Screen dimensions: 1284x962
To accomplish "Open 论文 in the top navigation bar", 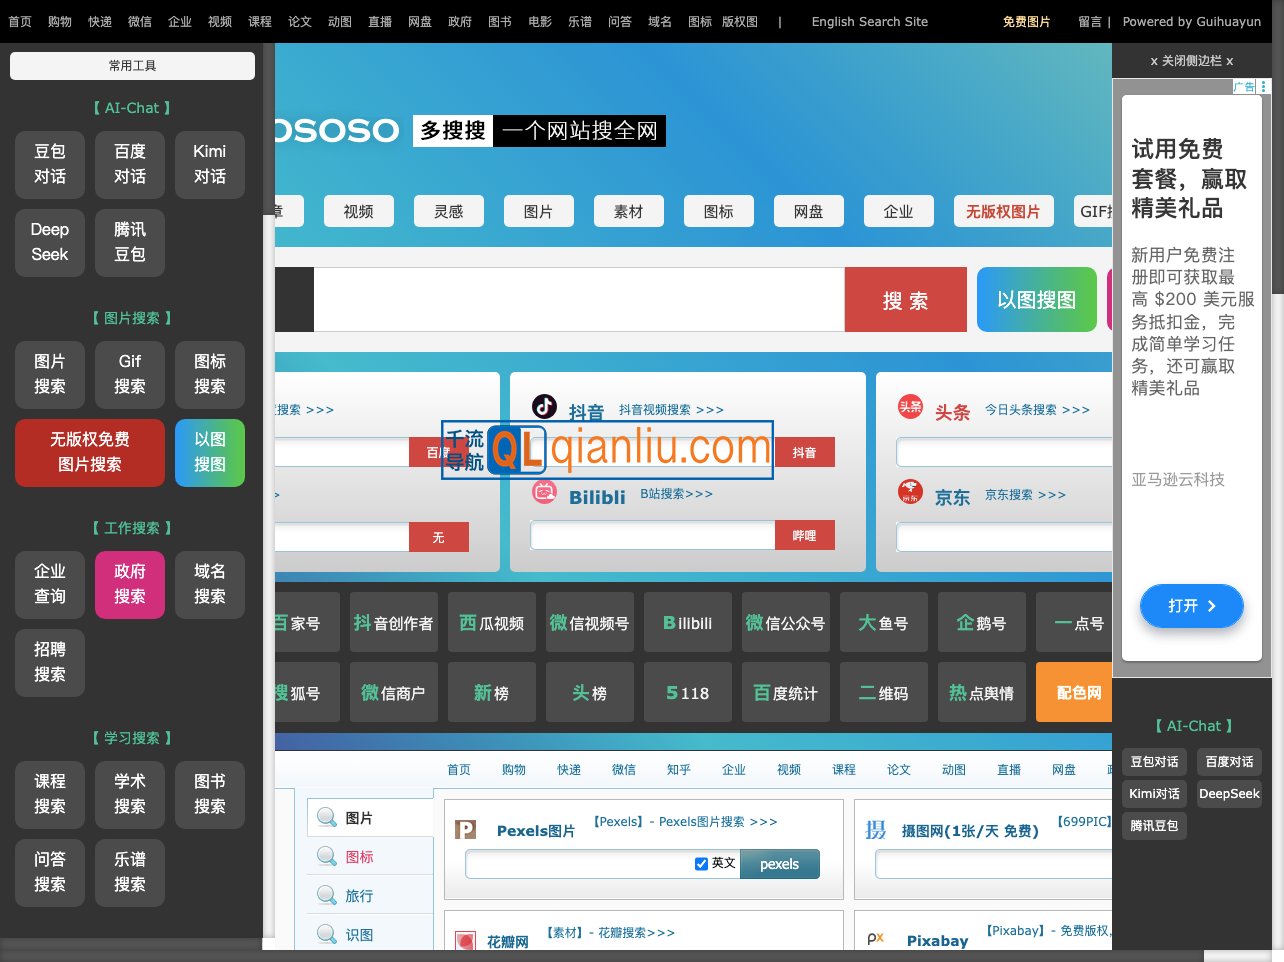I will [300, 21].
